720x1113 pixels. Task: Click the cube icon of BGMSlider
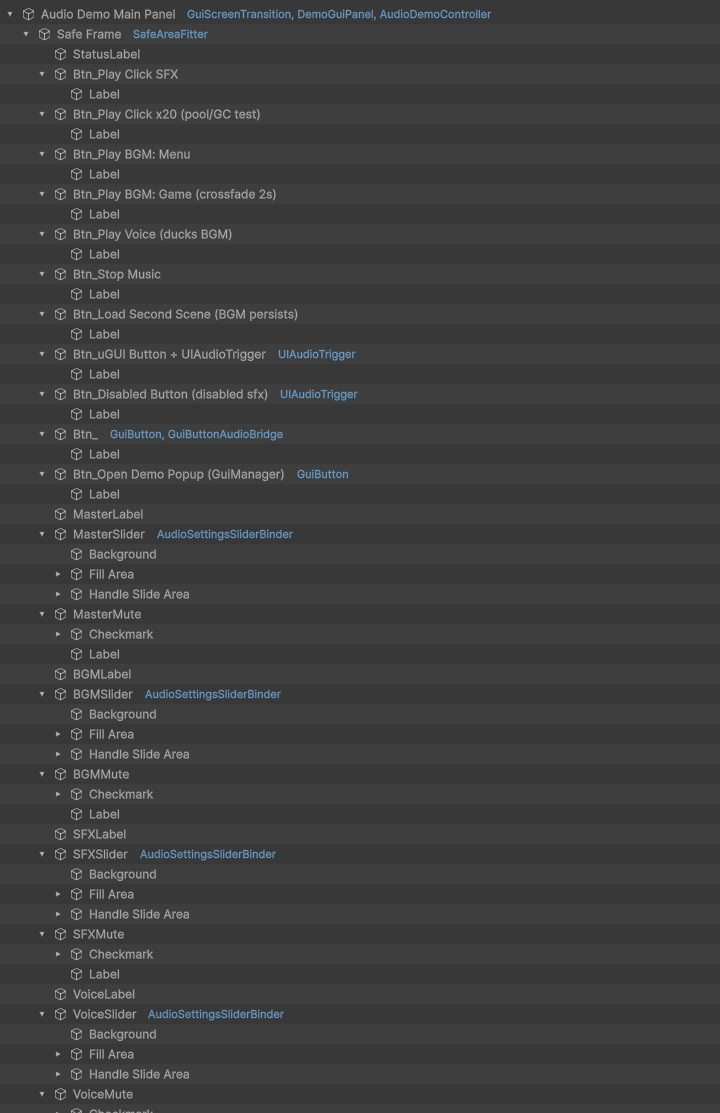coord(60,694)
